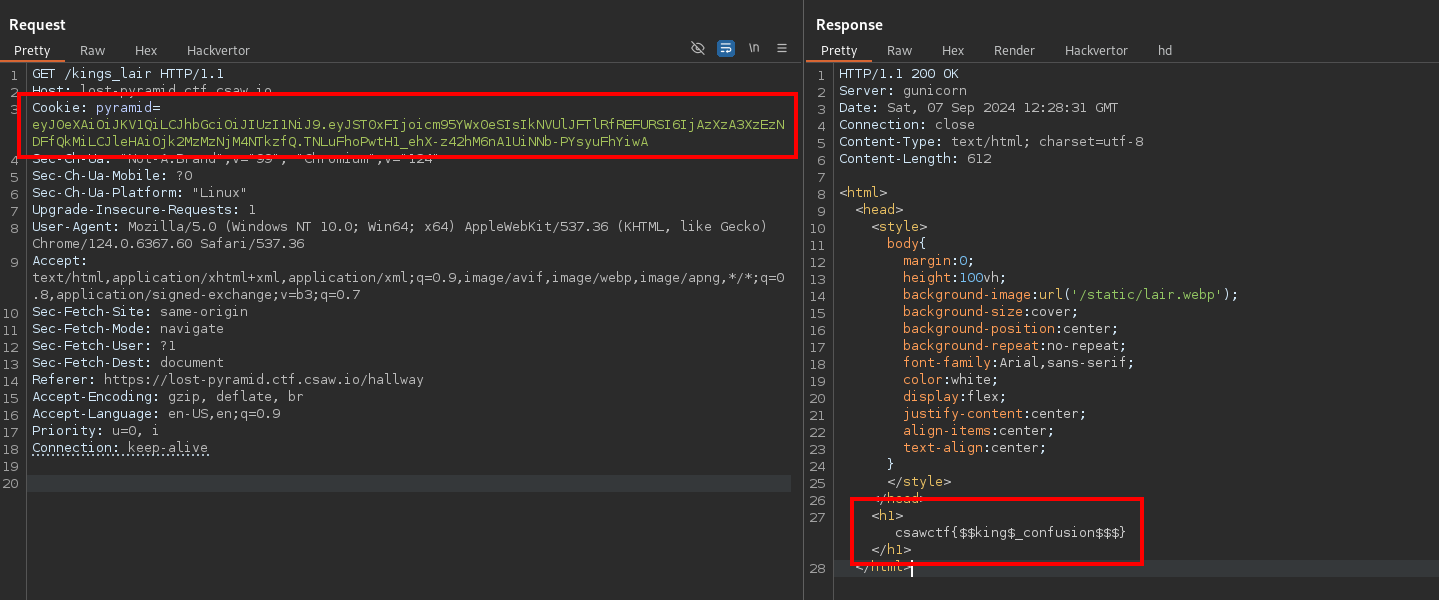Click the 'justify-content:center;' CSS line

995,414
